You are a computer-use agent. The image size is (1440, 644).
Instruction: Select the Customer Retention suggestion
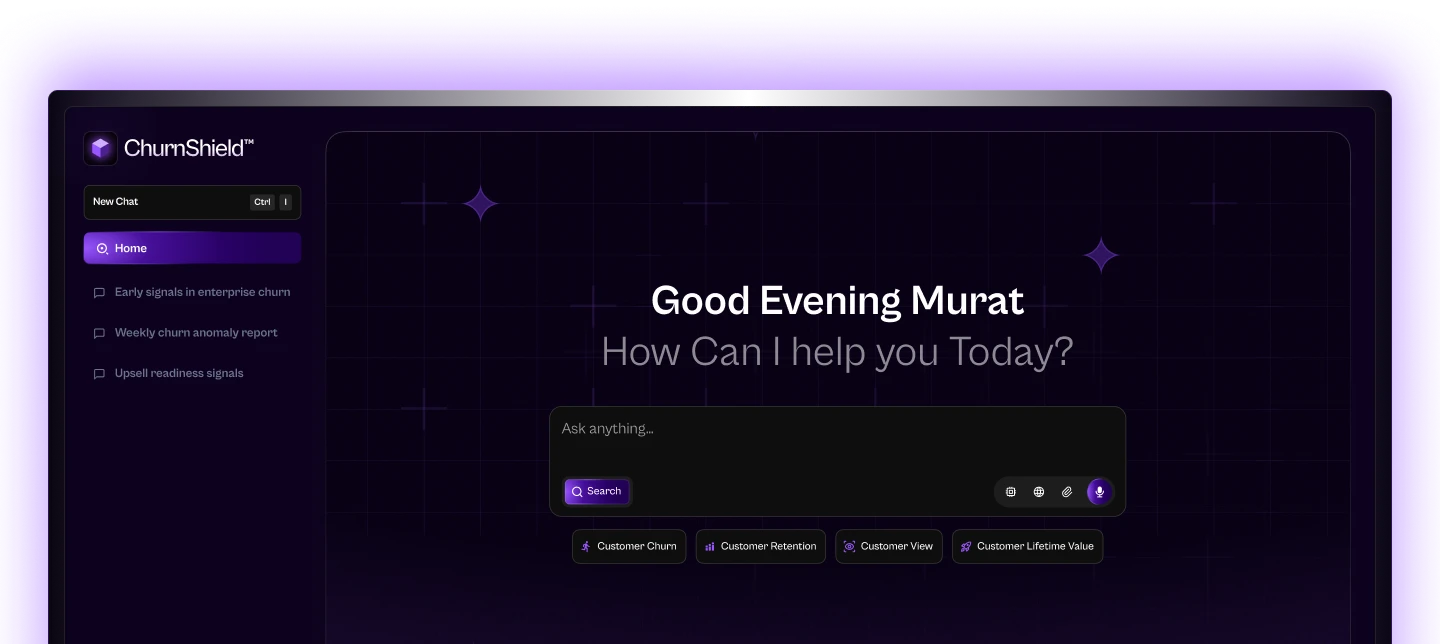760,546
